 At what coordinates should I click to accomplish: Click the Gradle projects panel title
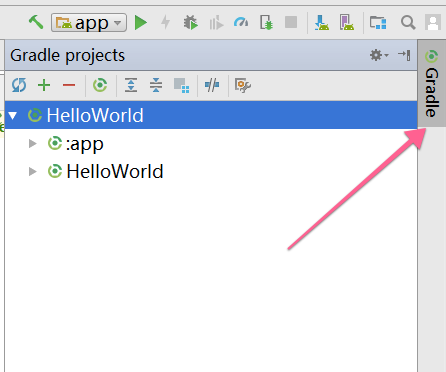[x=67, y=55]
